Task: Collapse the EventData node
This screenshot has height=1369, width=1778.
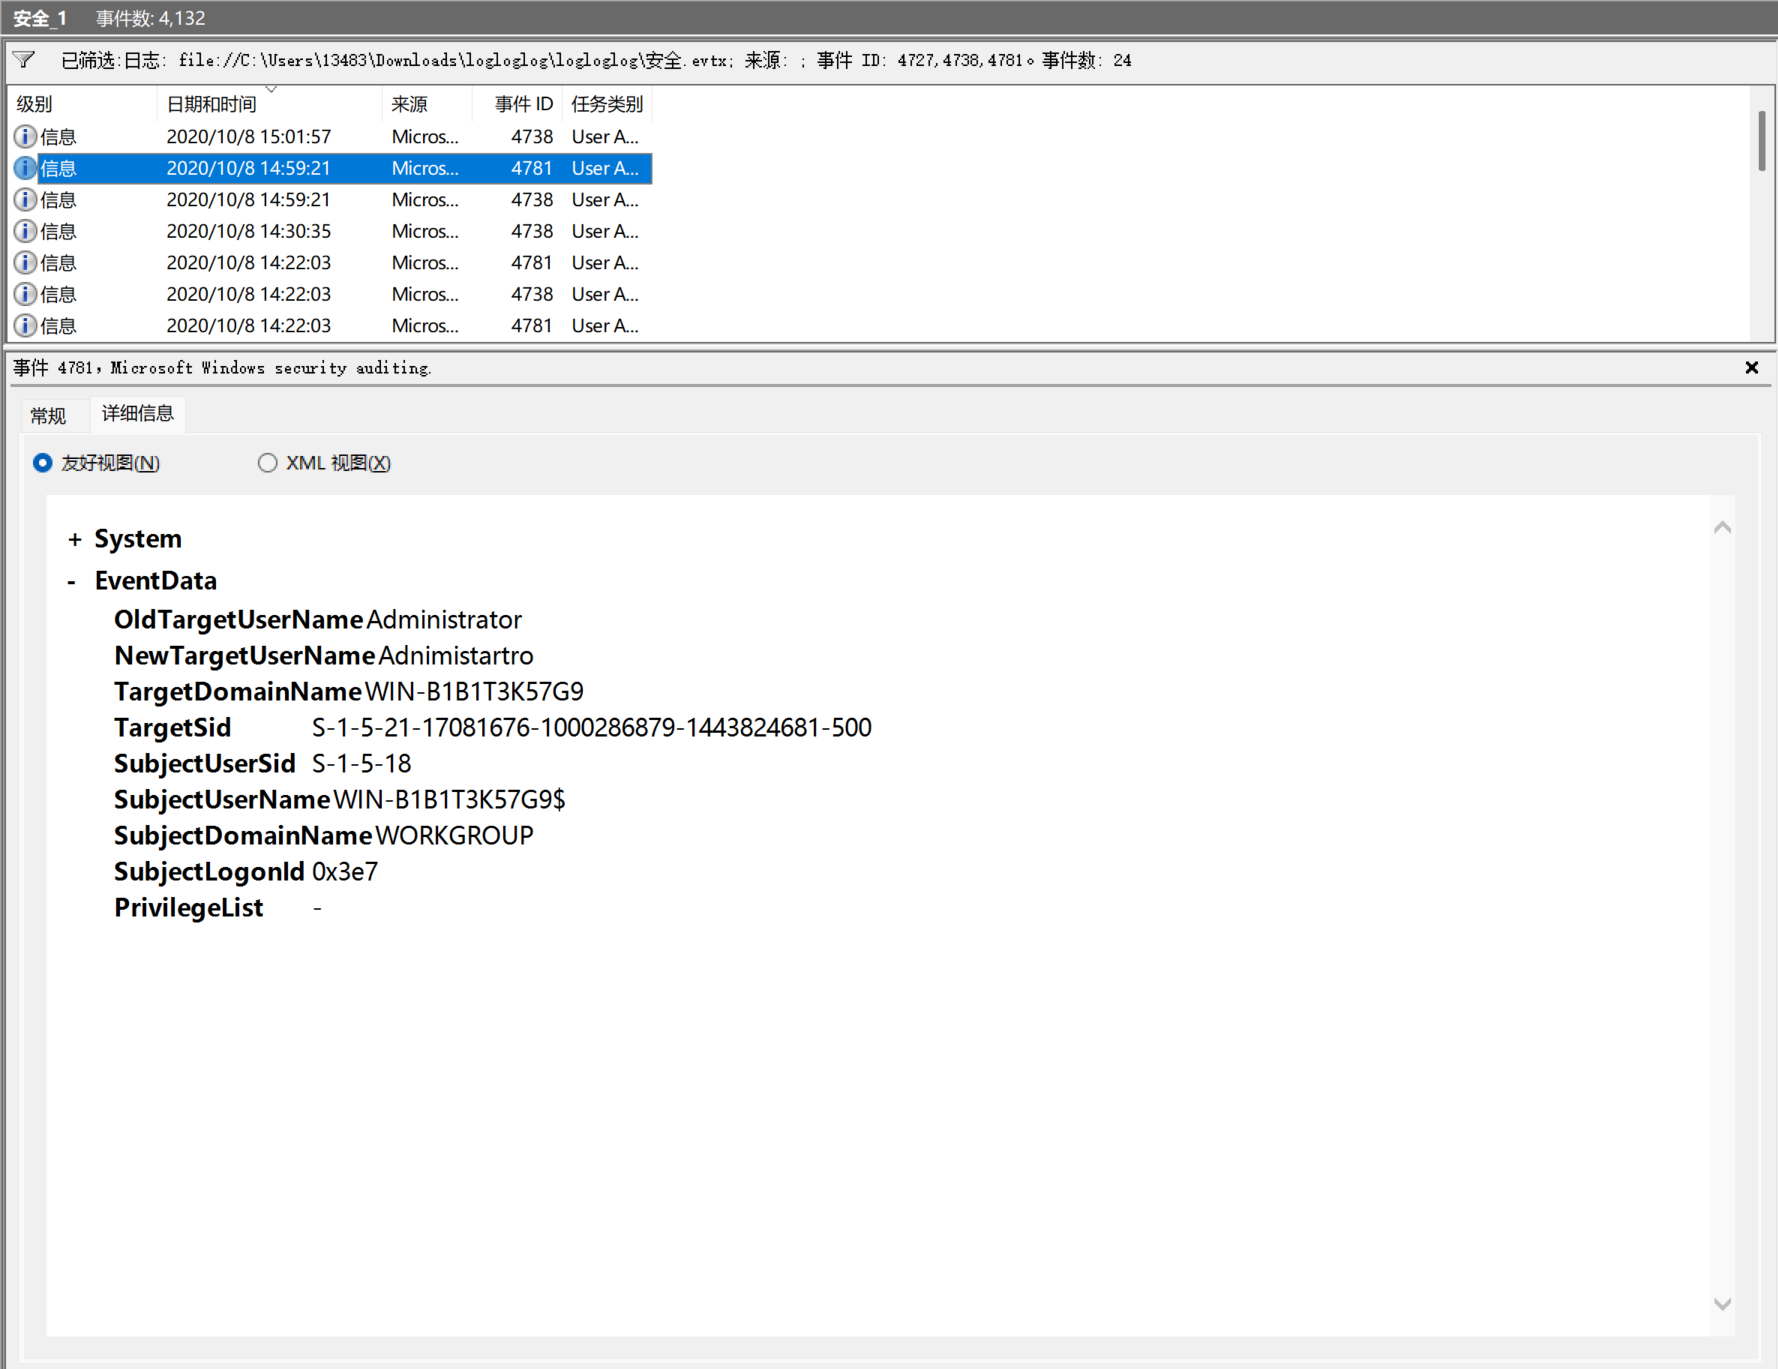Action: (x=72, y=582)
